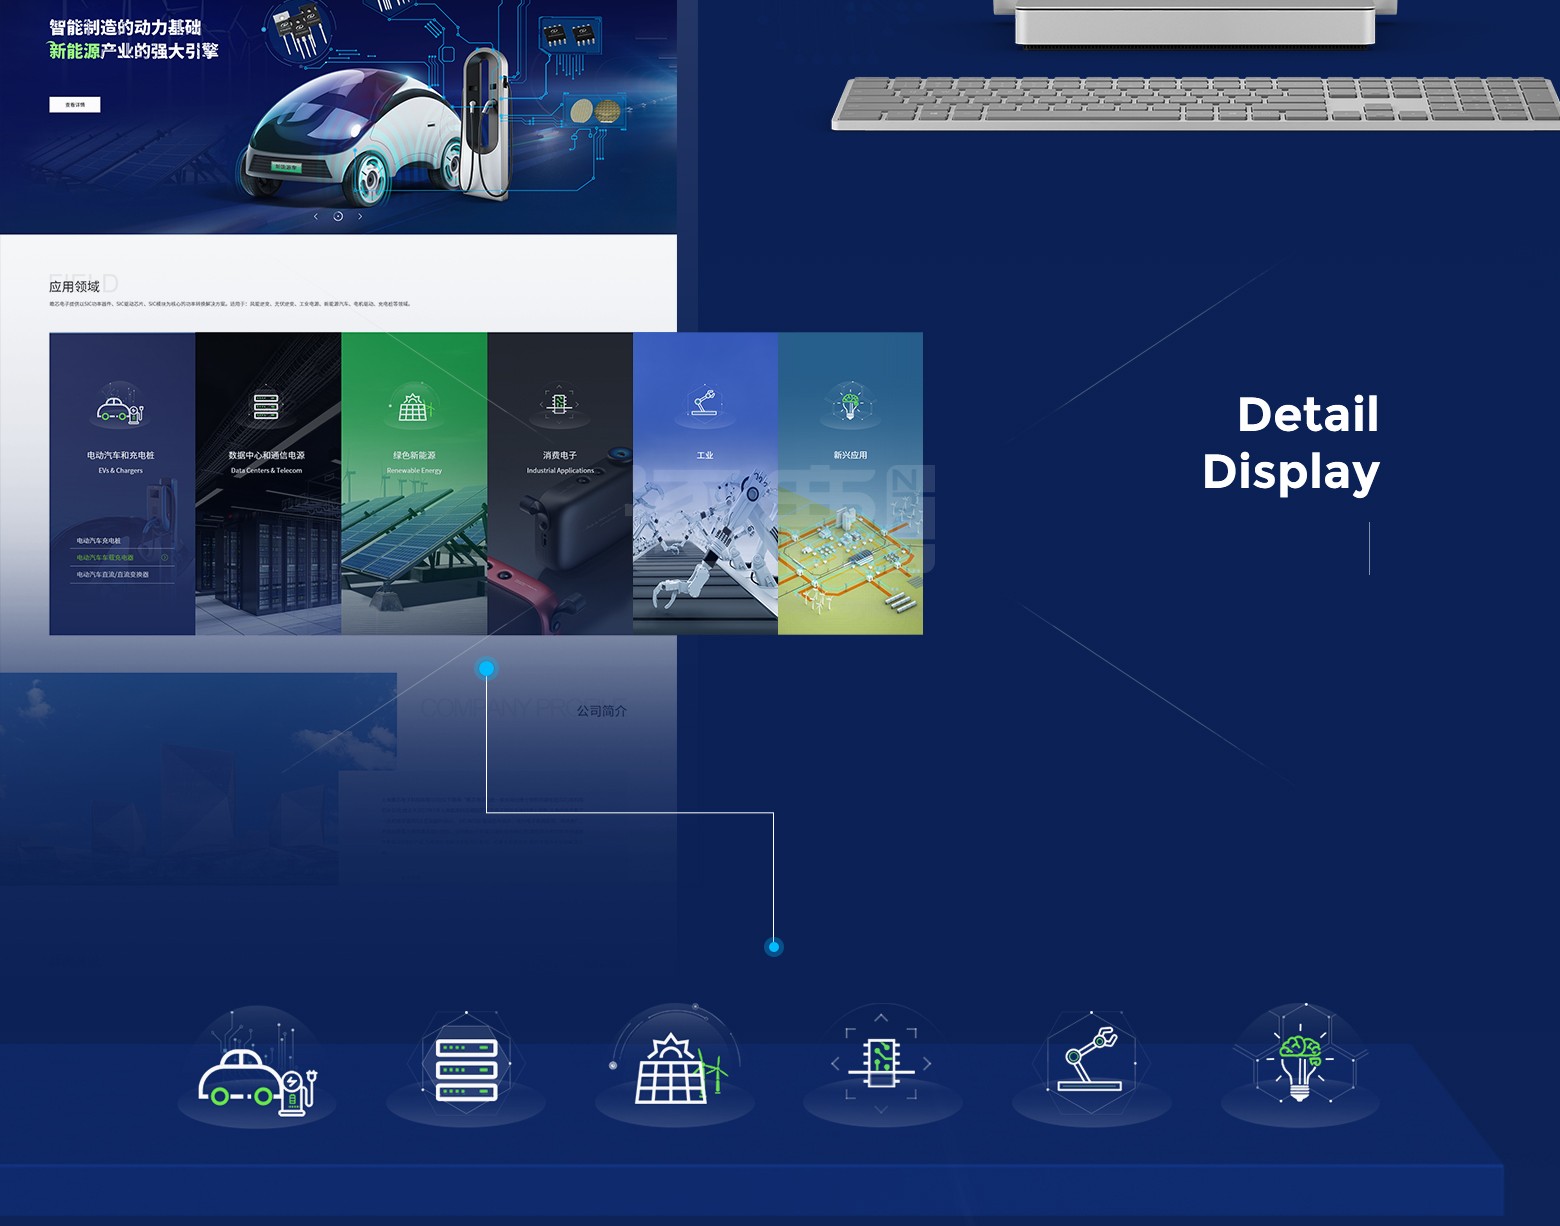Click the large robotic arm icon at bottom
The image size is (1560, 1226).
pyautogui.click(x=1091, y=1060)
